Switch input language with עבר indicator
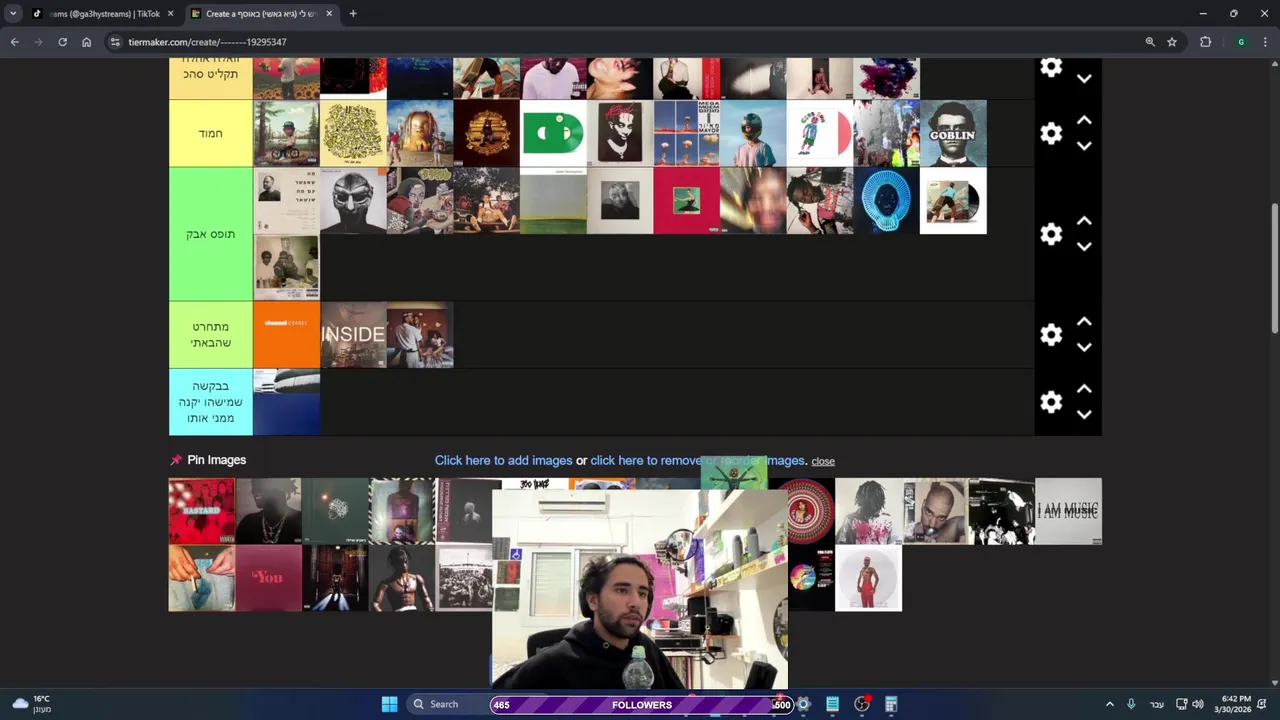 click(x=1157, y=704)
